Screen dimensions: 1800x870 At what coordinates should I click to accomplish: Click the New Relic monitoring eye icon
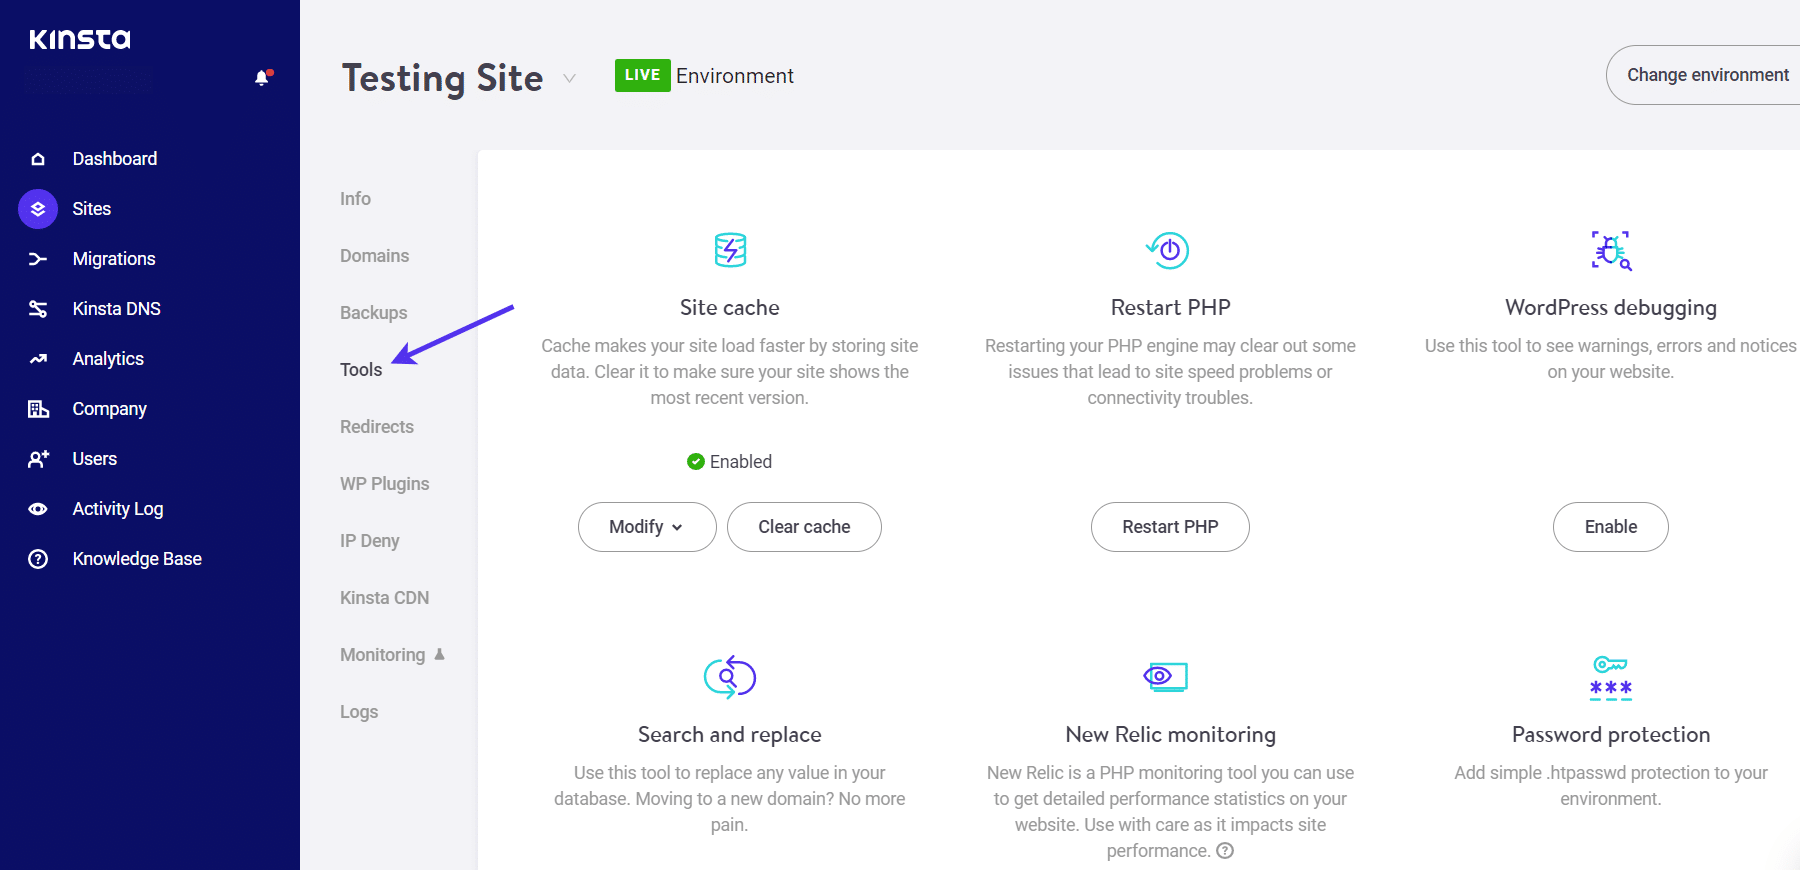pyautogui.click(x=1165, y=677)
